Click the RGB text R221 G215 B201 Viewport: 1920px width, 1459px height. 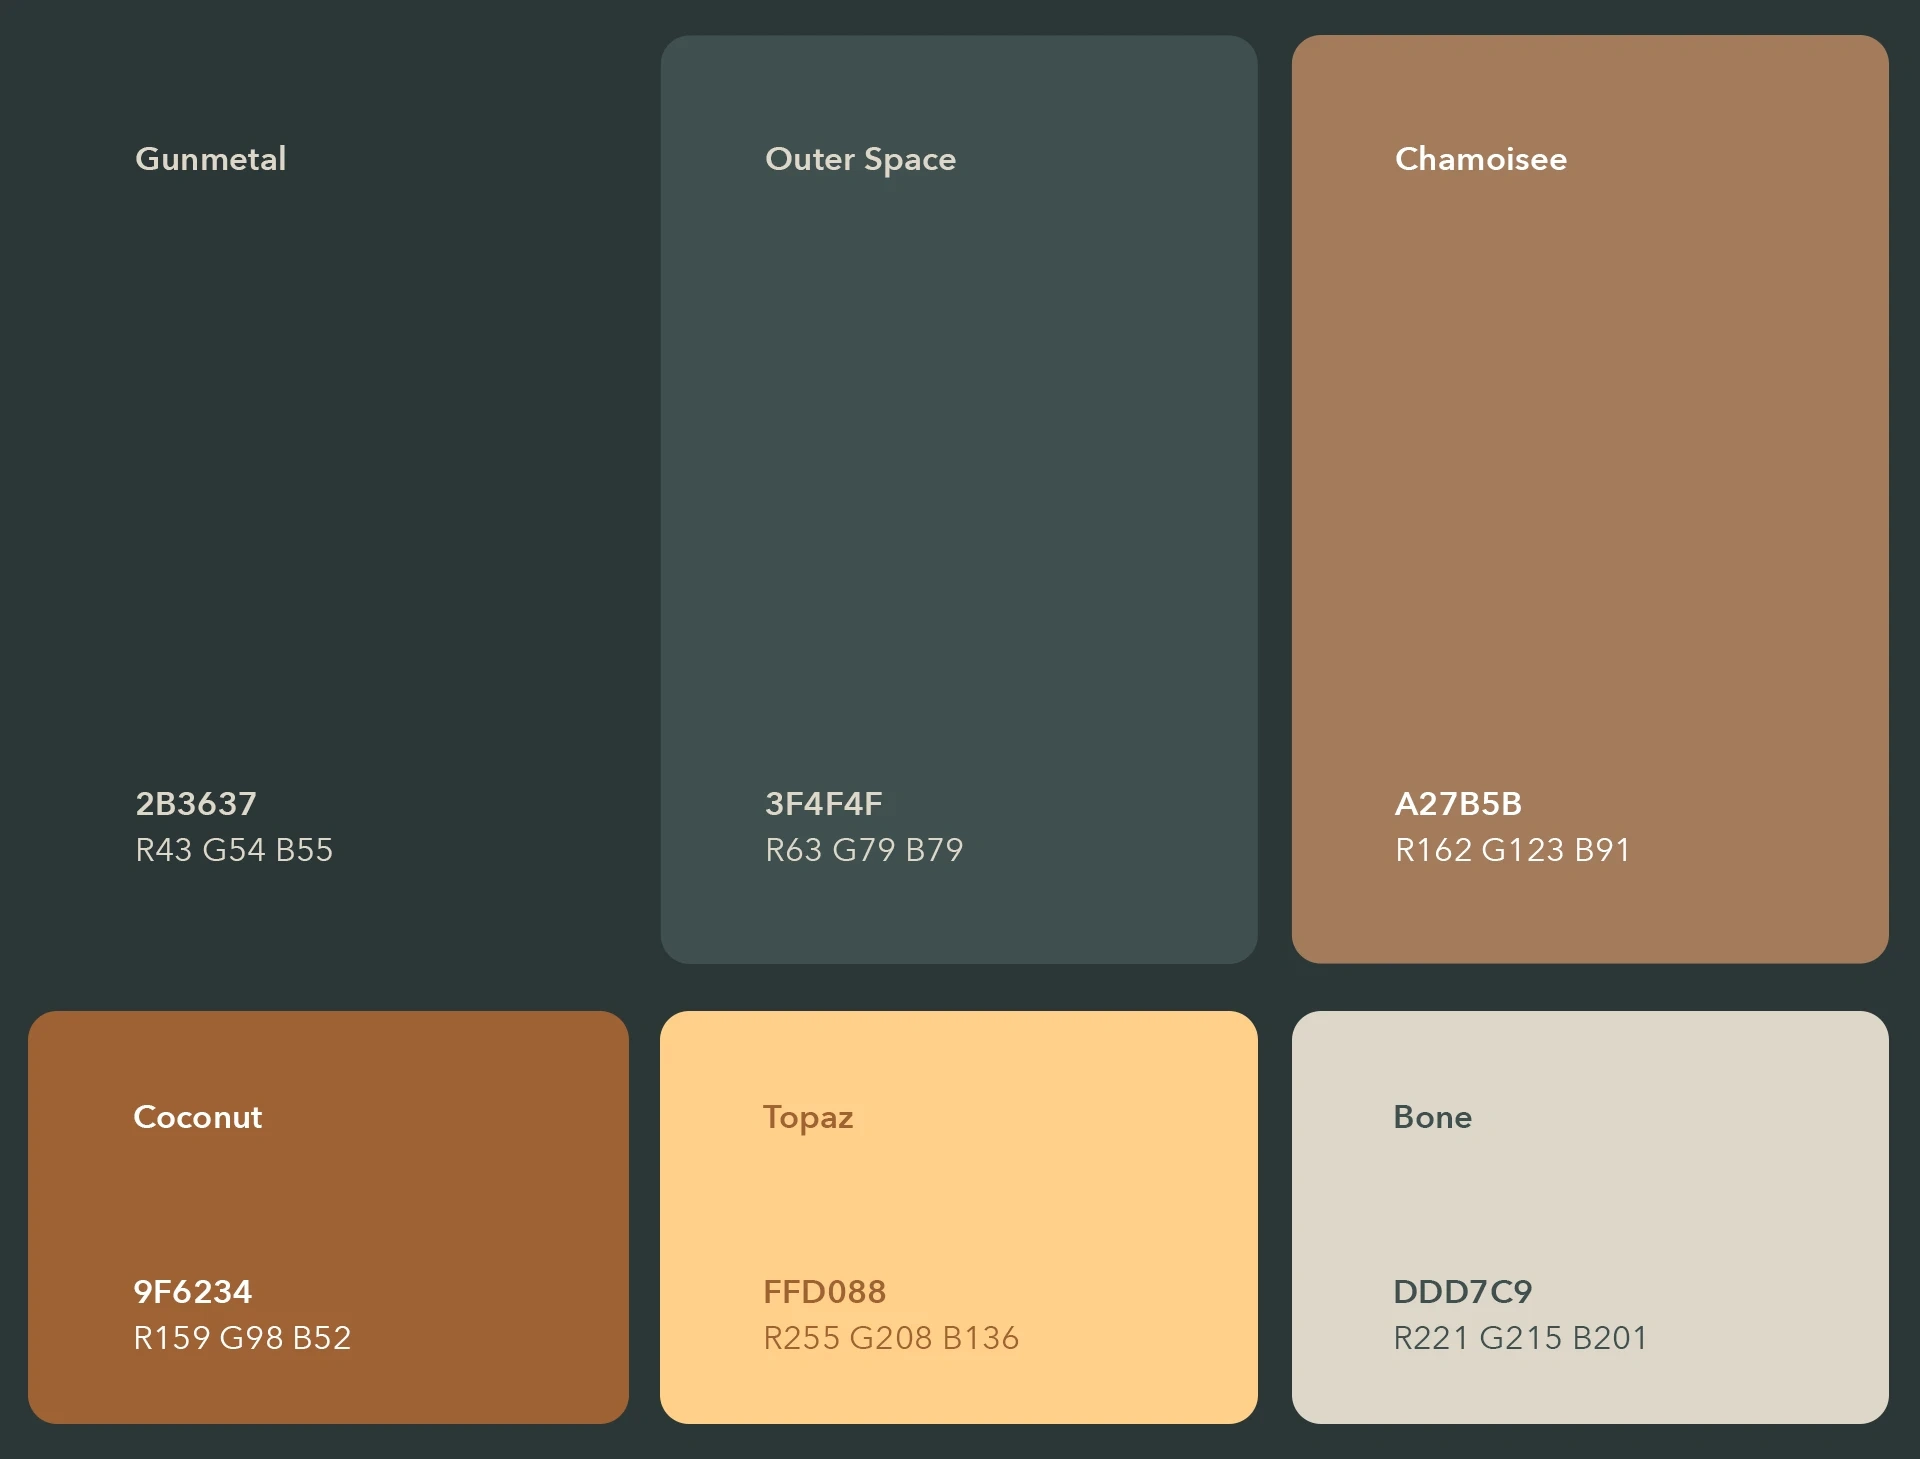(x=1520, y=1338)
